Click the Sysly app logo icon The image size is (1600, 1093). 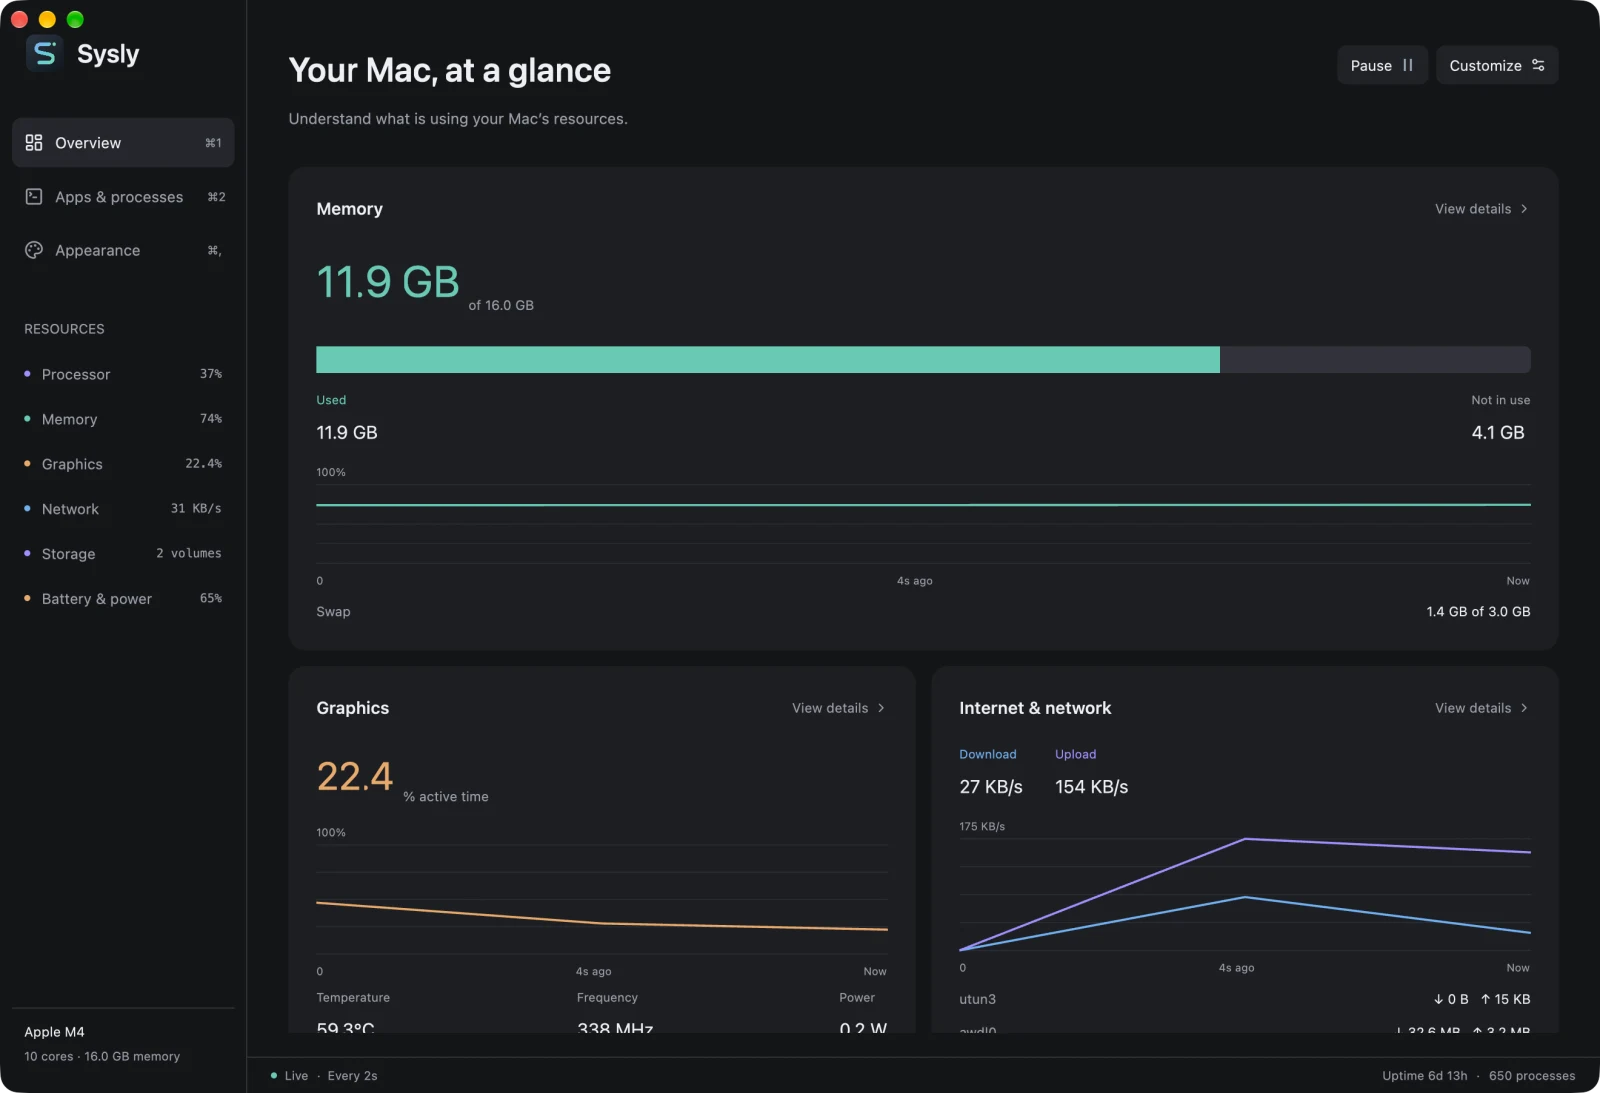point(44,54)
